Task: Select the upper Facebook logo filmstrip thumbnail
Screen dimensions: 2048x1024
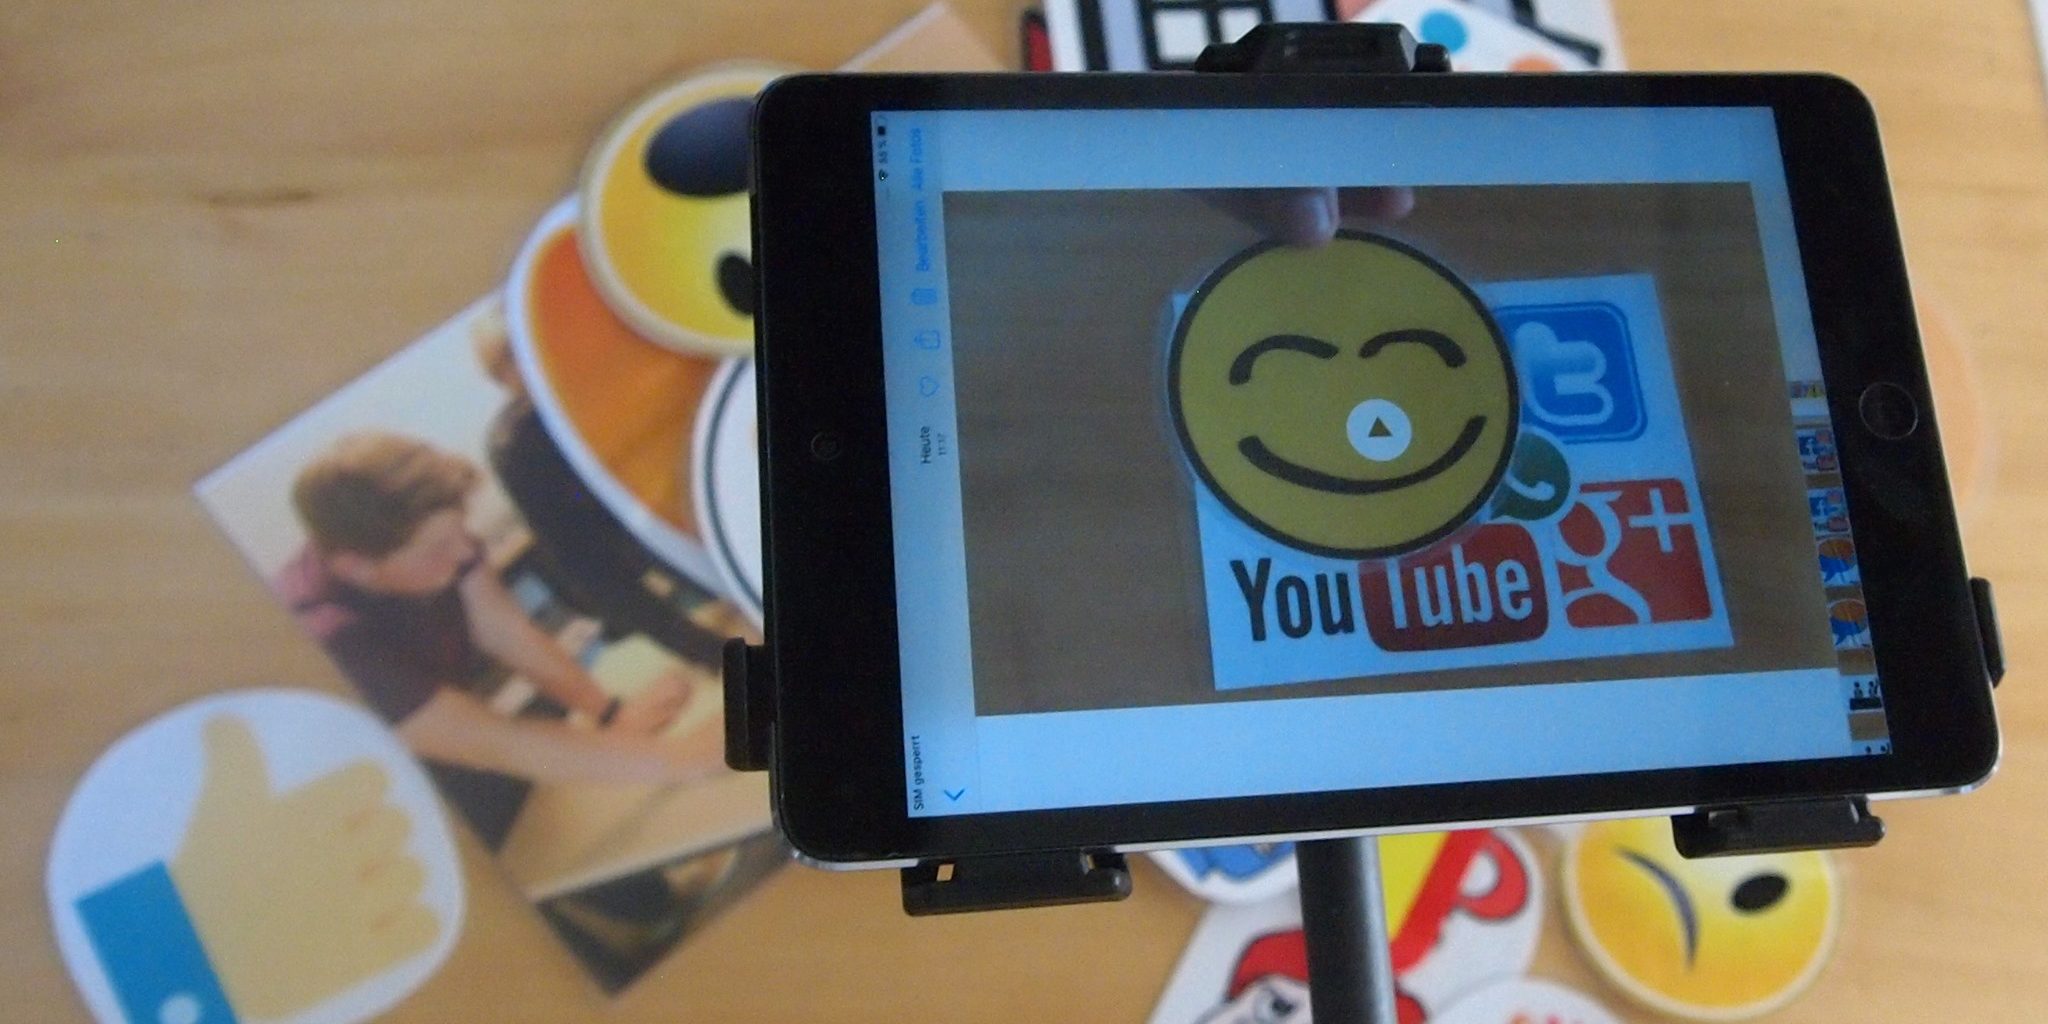Action: coord(1812,448)
